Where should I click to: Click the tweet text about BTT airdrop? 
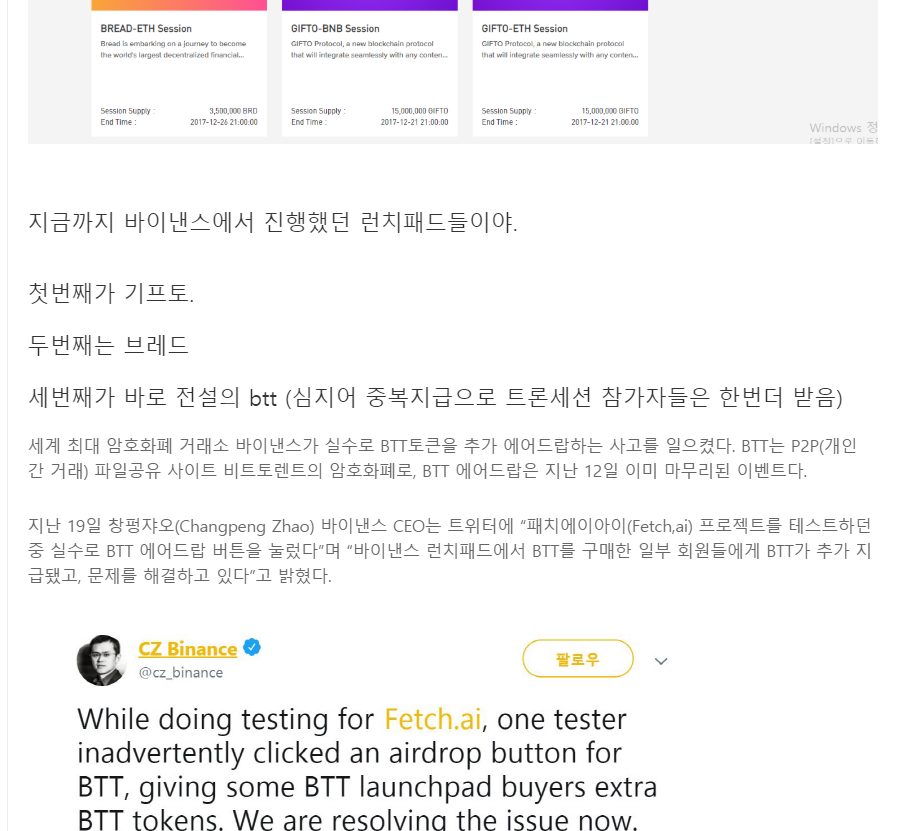pyautogui.click(x=367, y=769)
